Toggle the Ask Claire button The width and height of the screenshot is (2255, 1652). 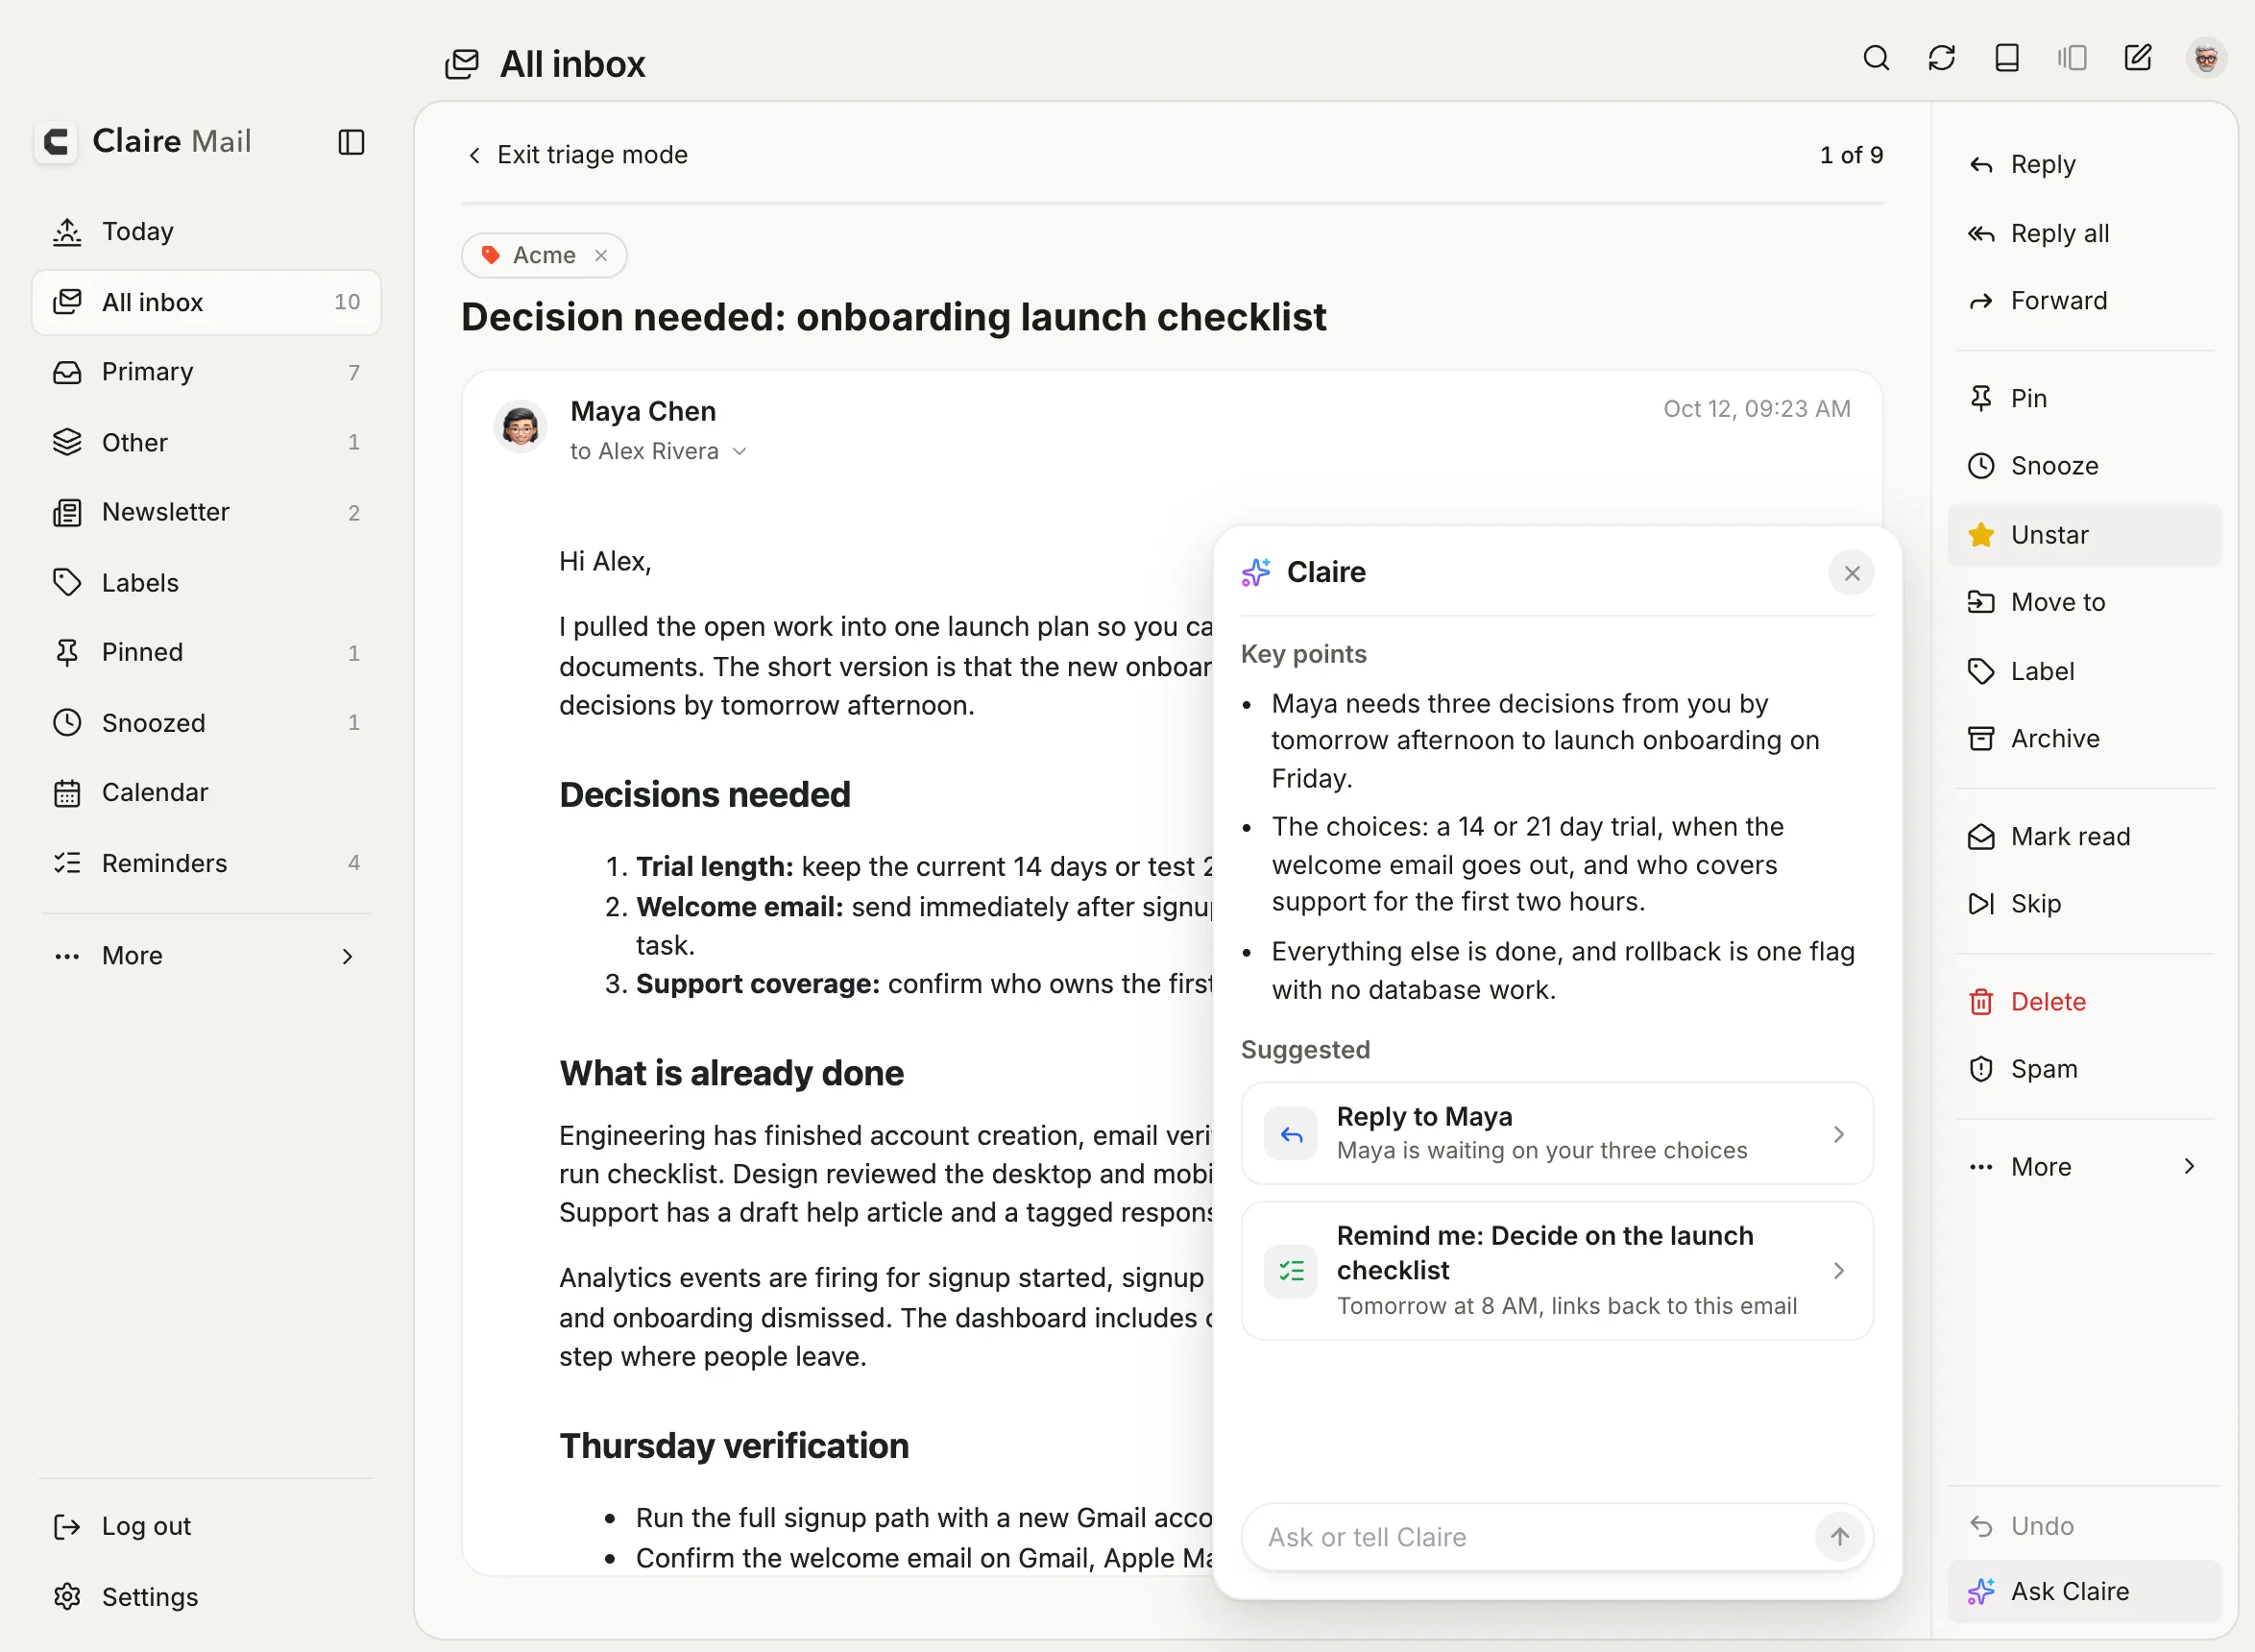click(2084, 1592)
